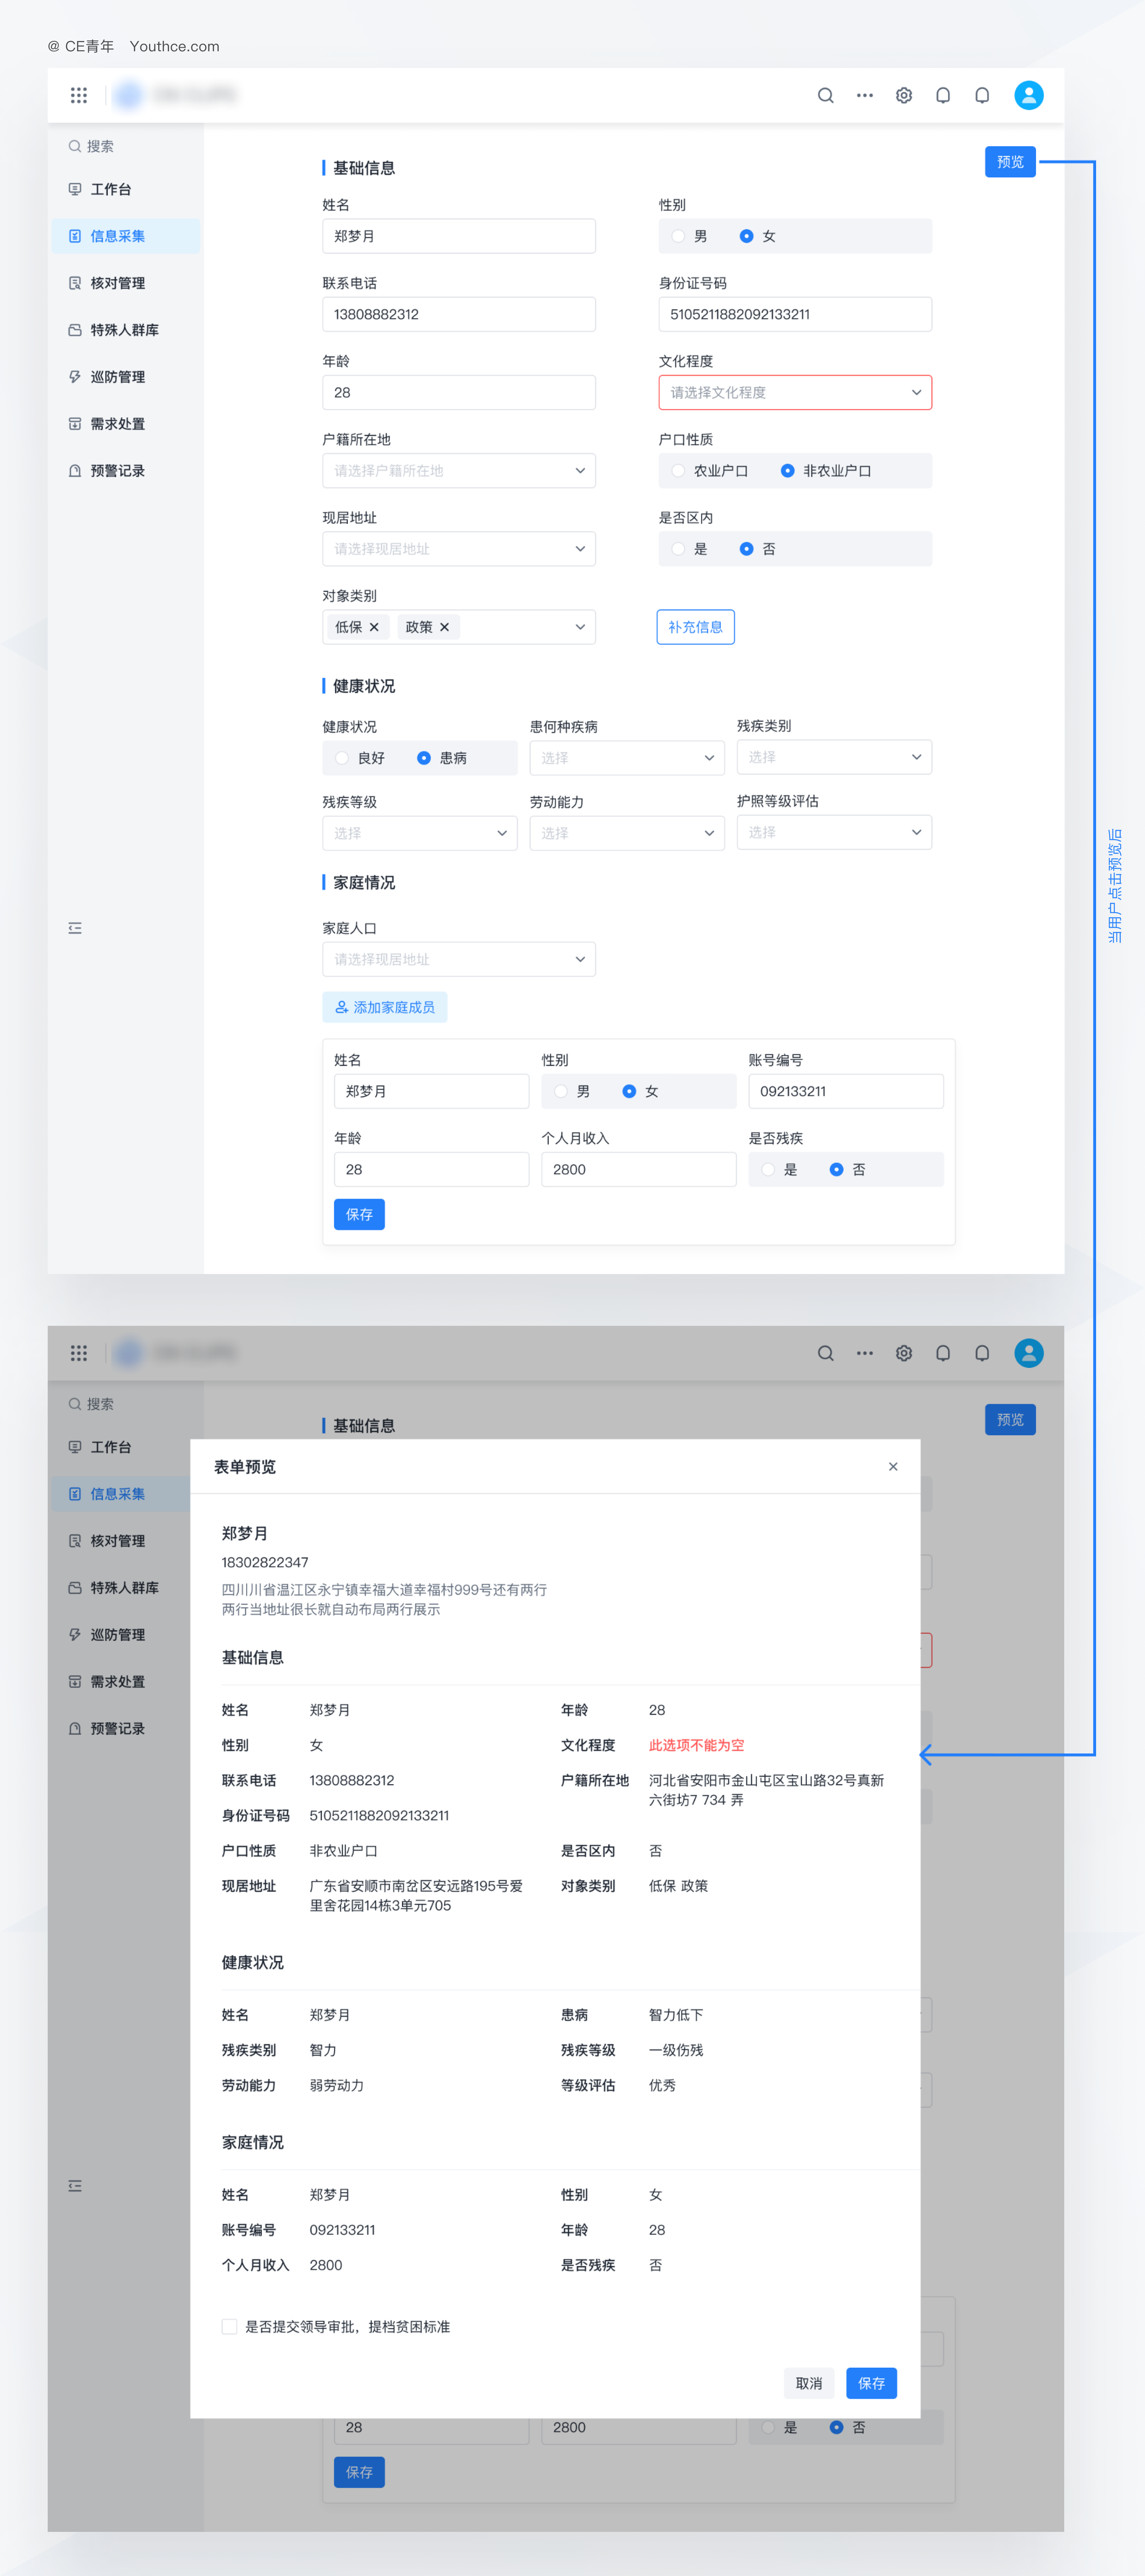
Task: Click the app grid icon in the dimmed screen behind the dialog
Action: click(x=79, y=1353)
